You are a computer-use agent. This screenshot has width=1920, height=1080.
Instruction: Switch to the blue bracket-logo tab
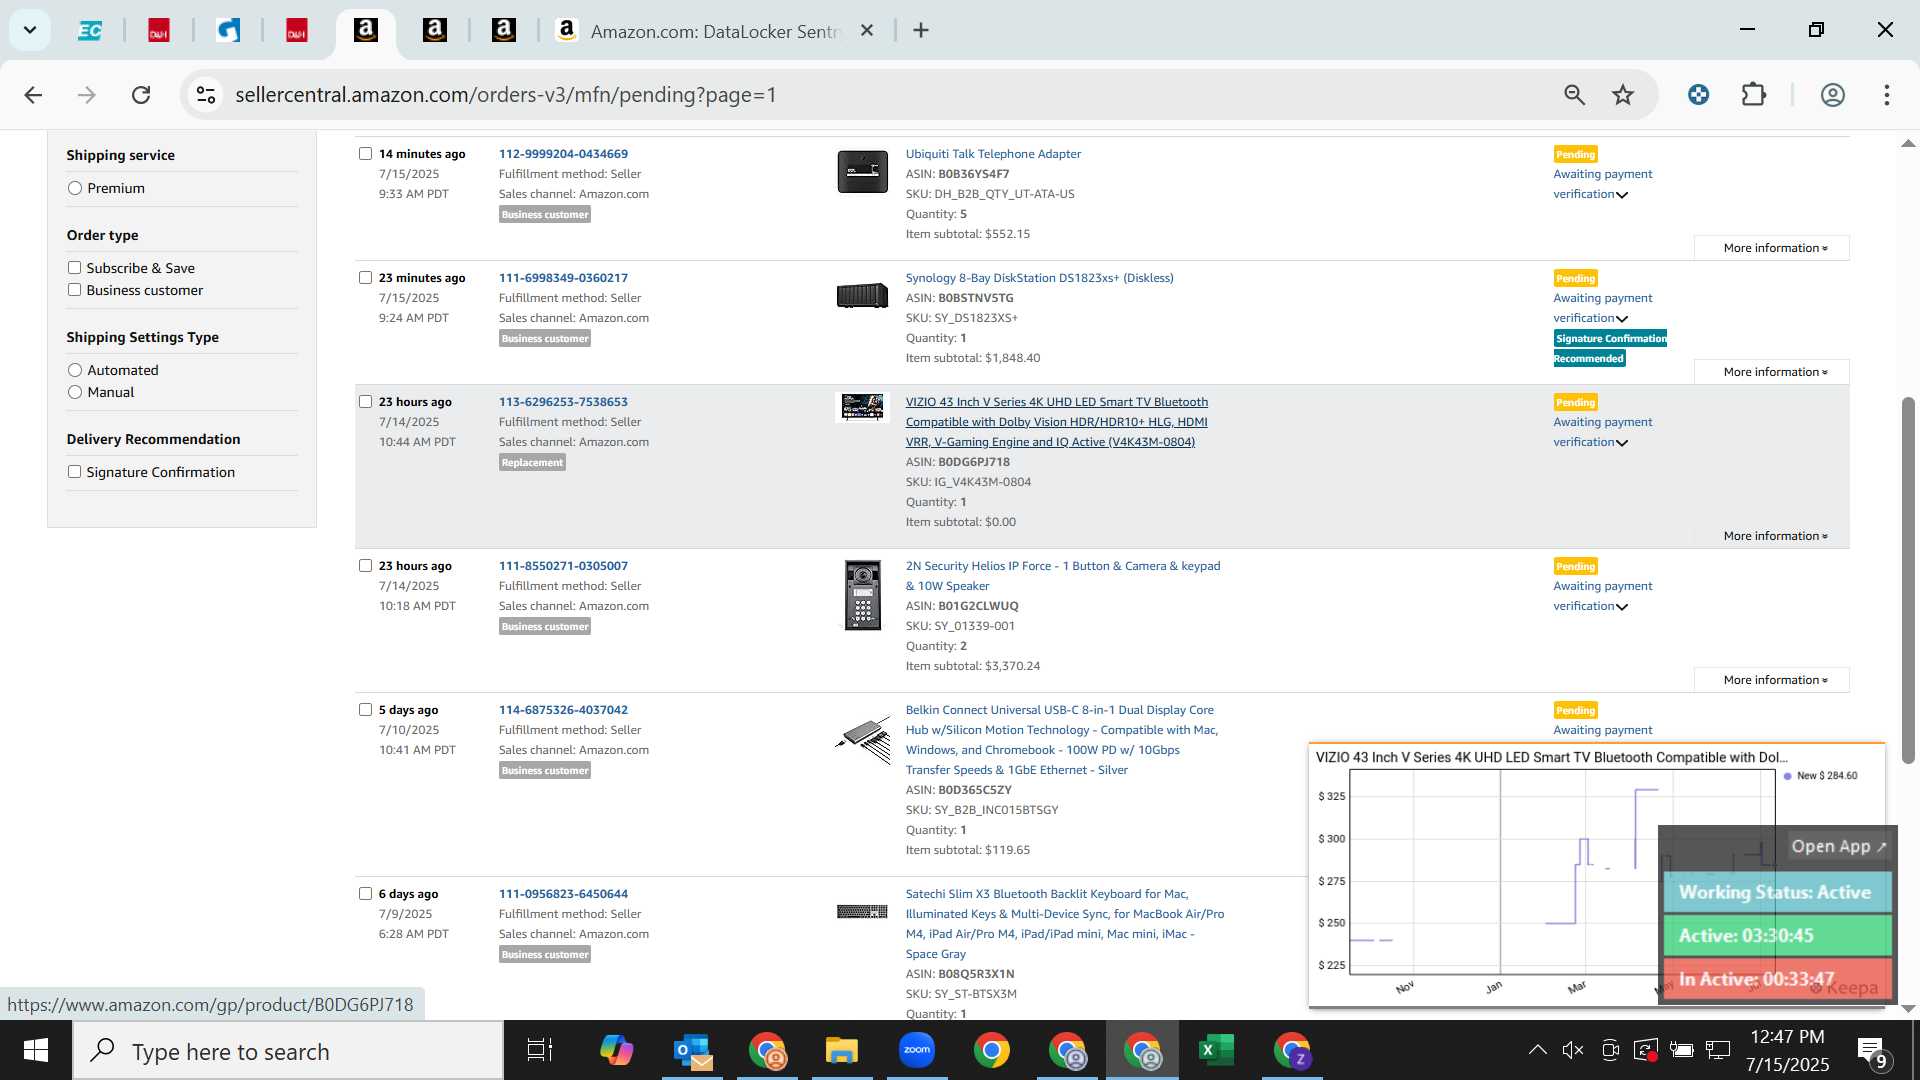[x=228, y=31]
